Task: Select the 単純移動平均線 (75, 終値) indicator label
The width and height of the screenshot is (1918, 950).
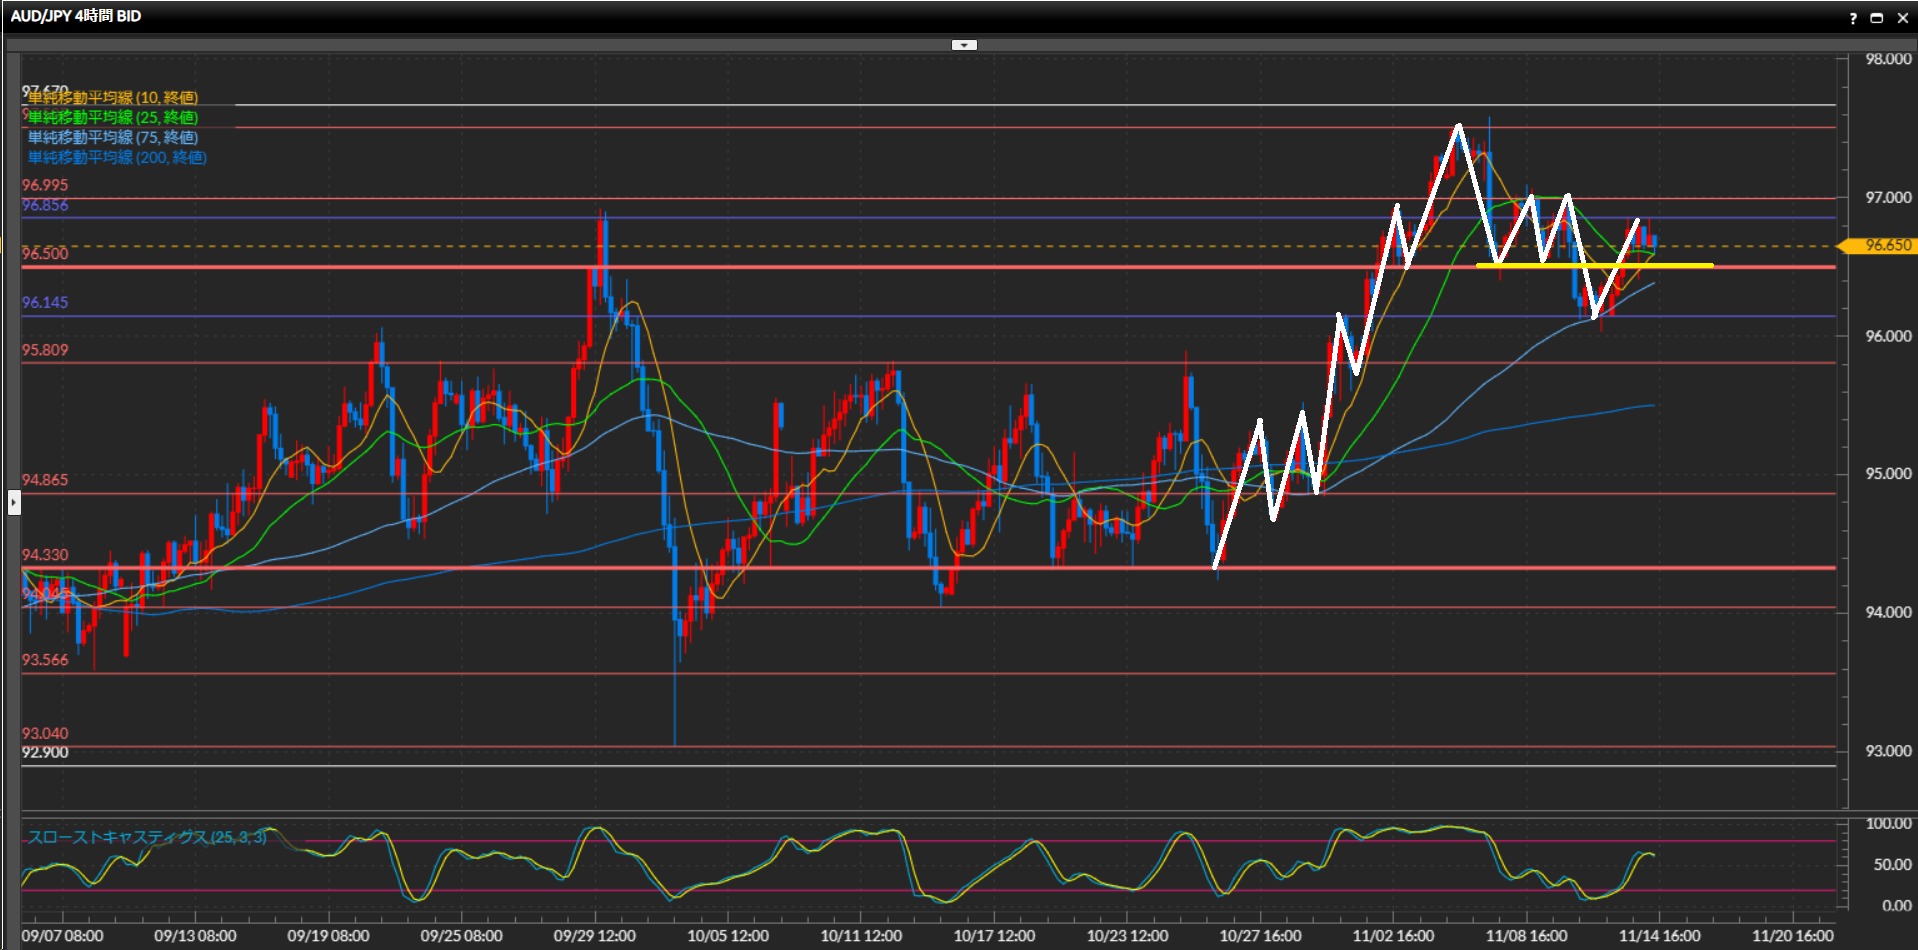Action: pyautogui.click(x=113, y=138)
